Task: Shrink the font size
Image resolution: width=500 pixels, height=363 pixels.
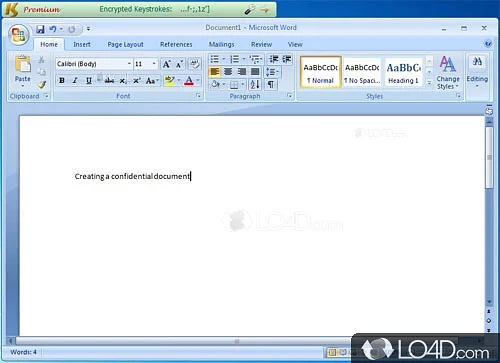Action: click(180, 64)
